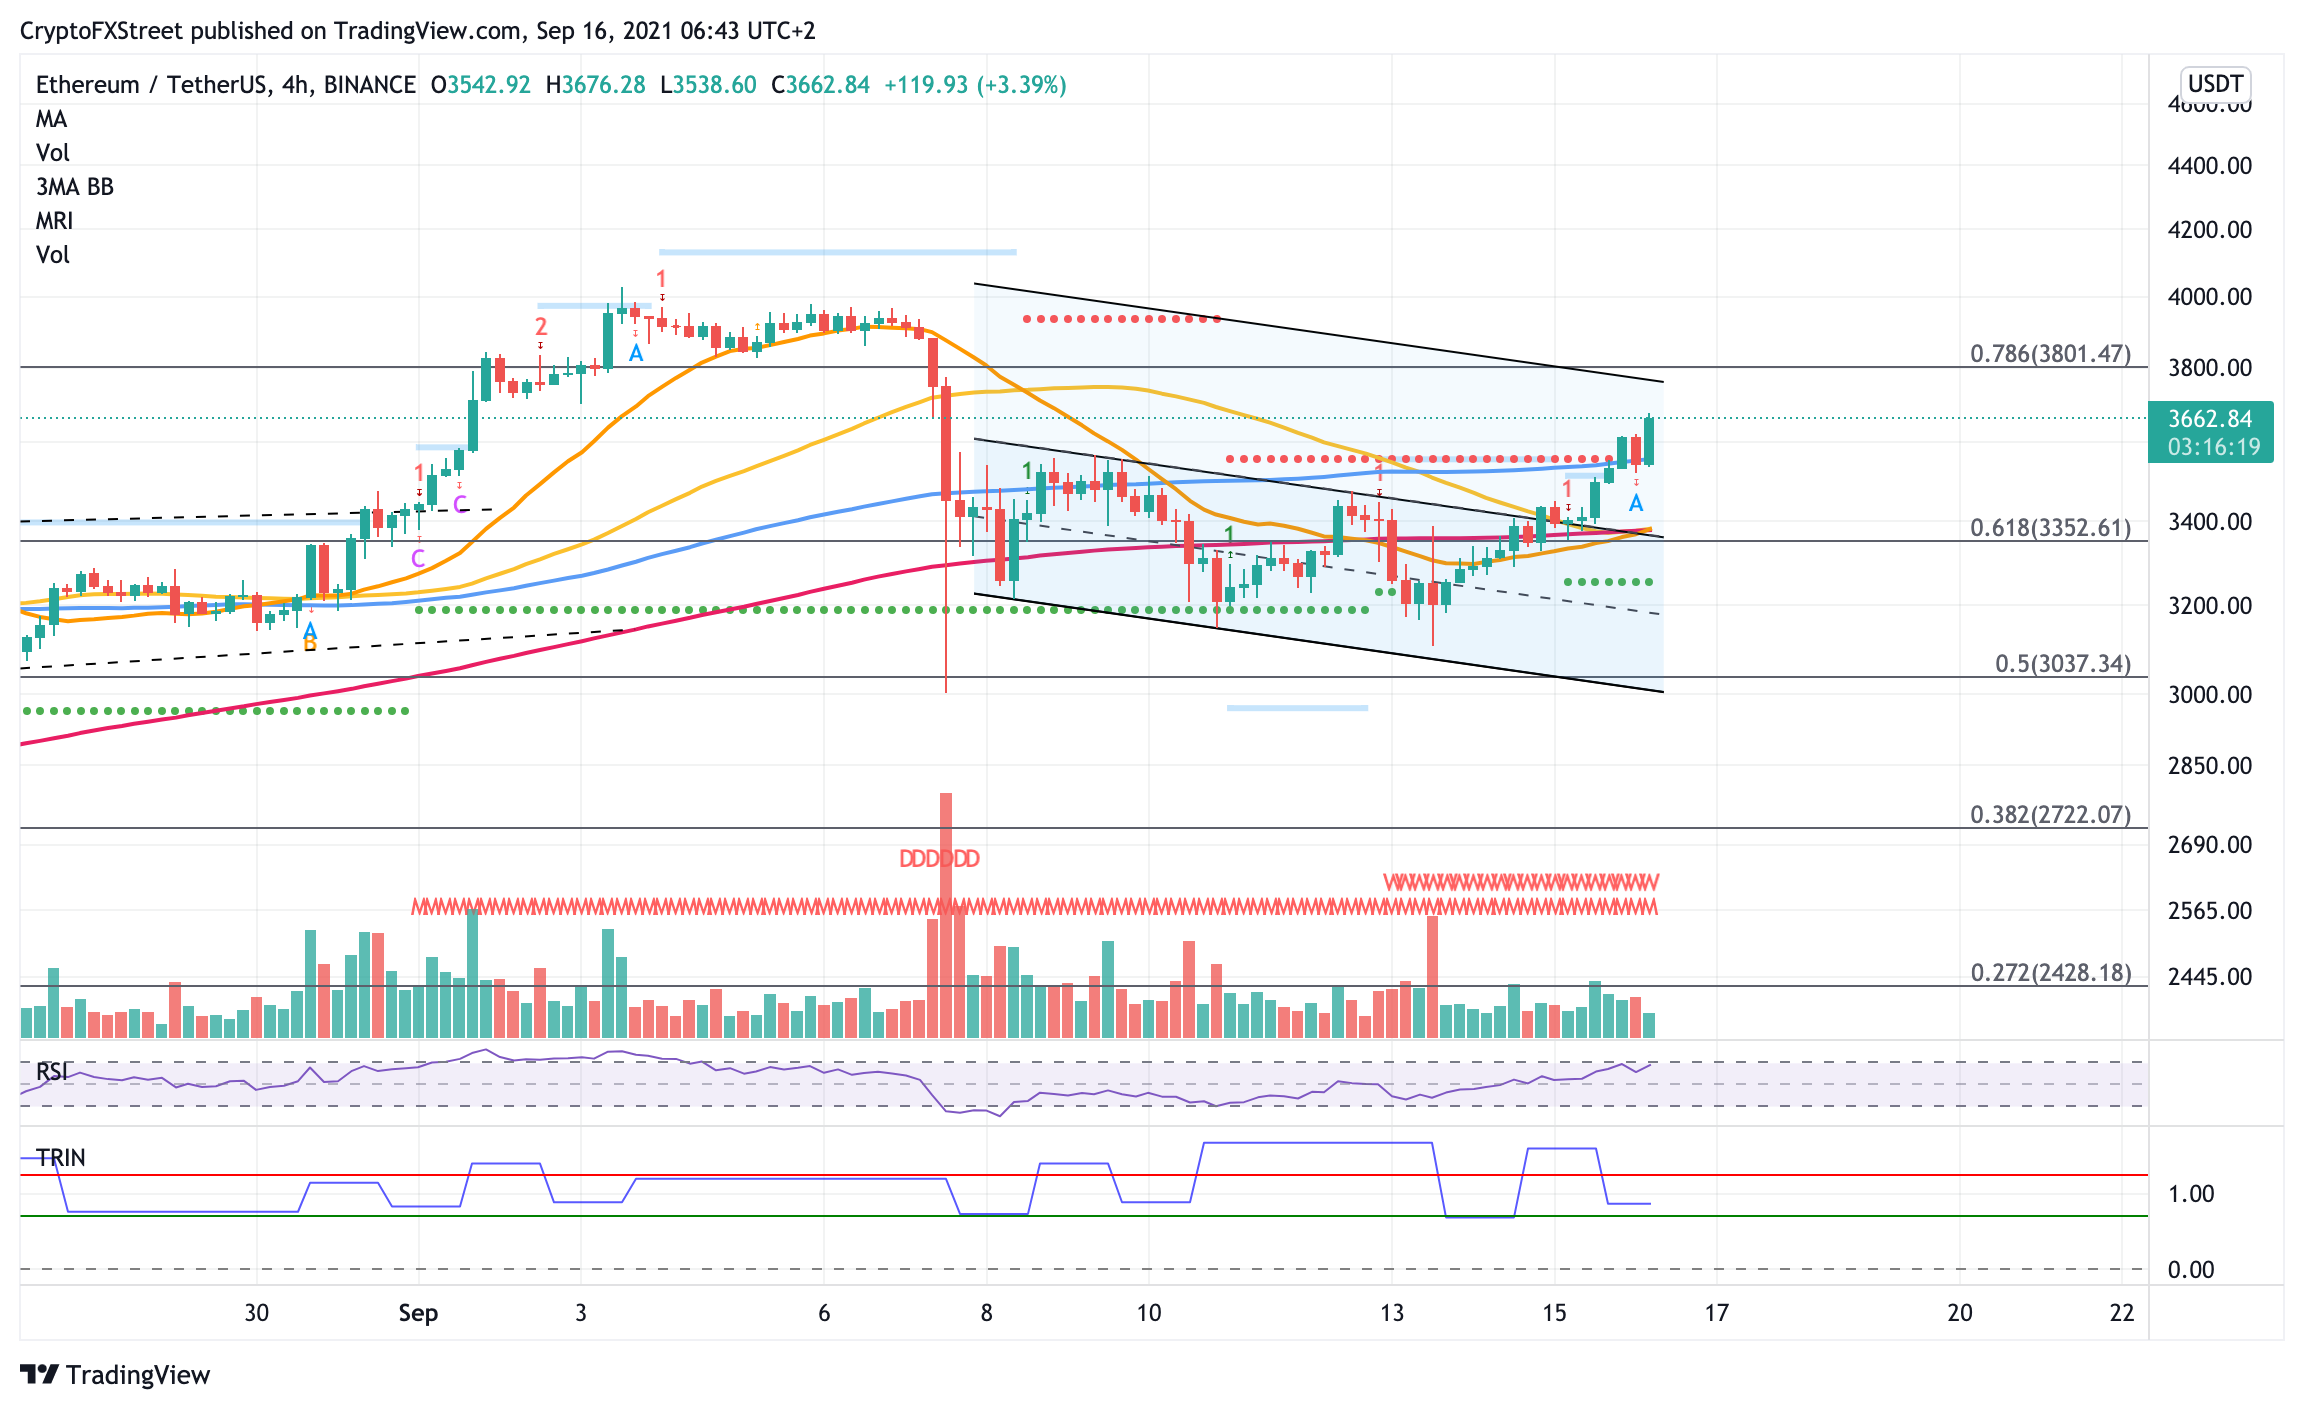Click the red DDDDDD marker text

[x=939, y=859]
